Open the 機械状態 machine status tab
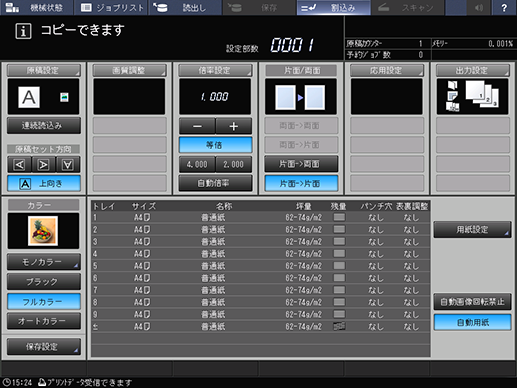 (37, 7)
